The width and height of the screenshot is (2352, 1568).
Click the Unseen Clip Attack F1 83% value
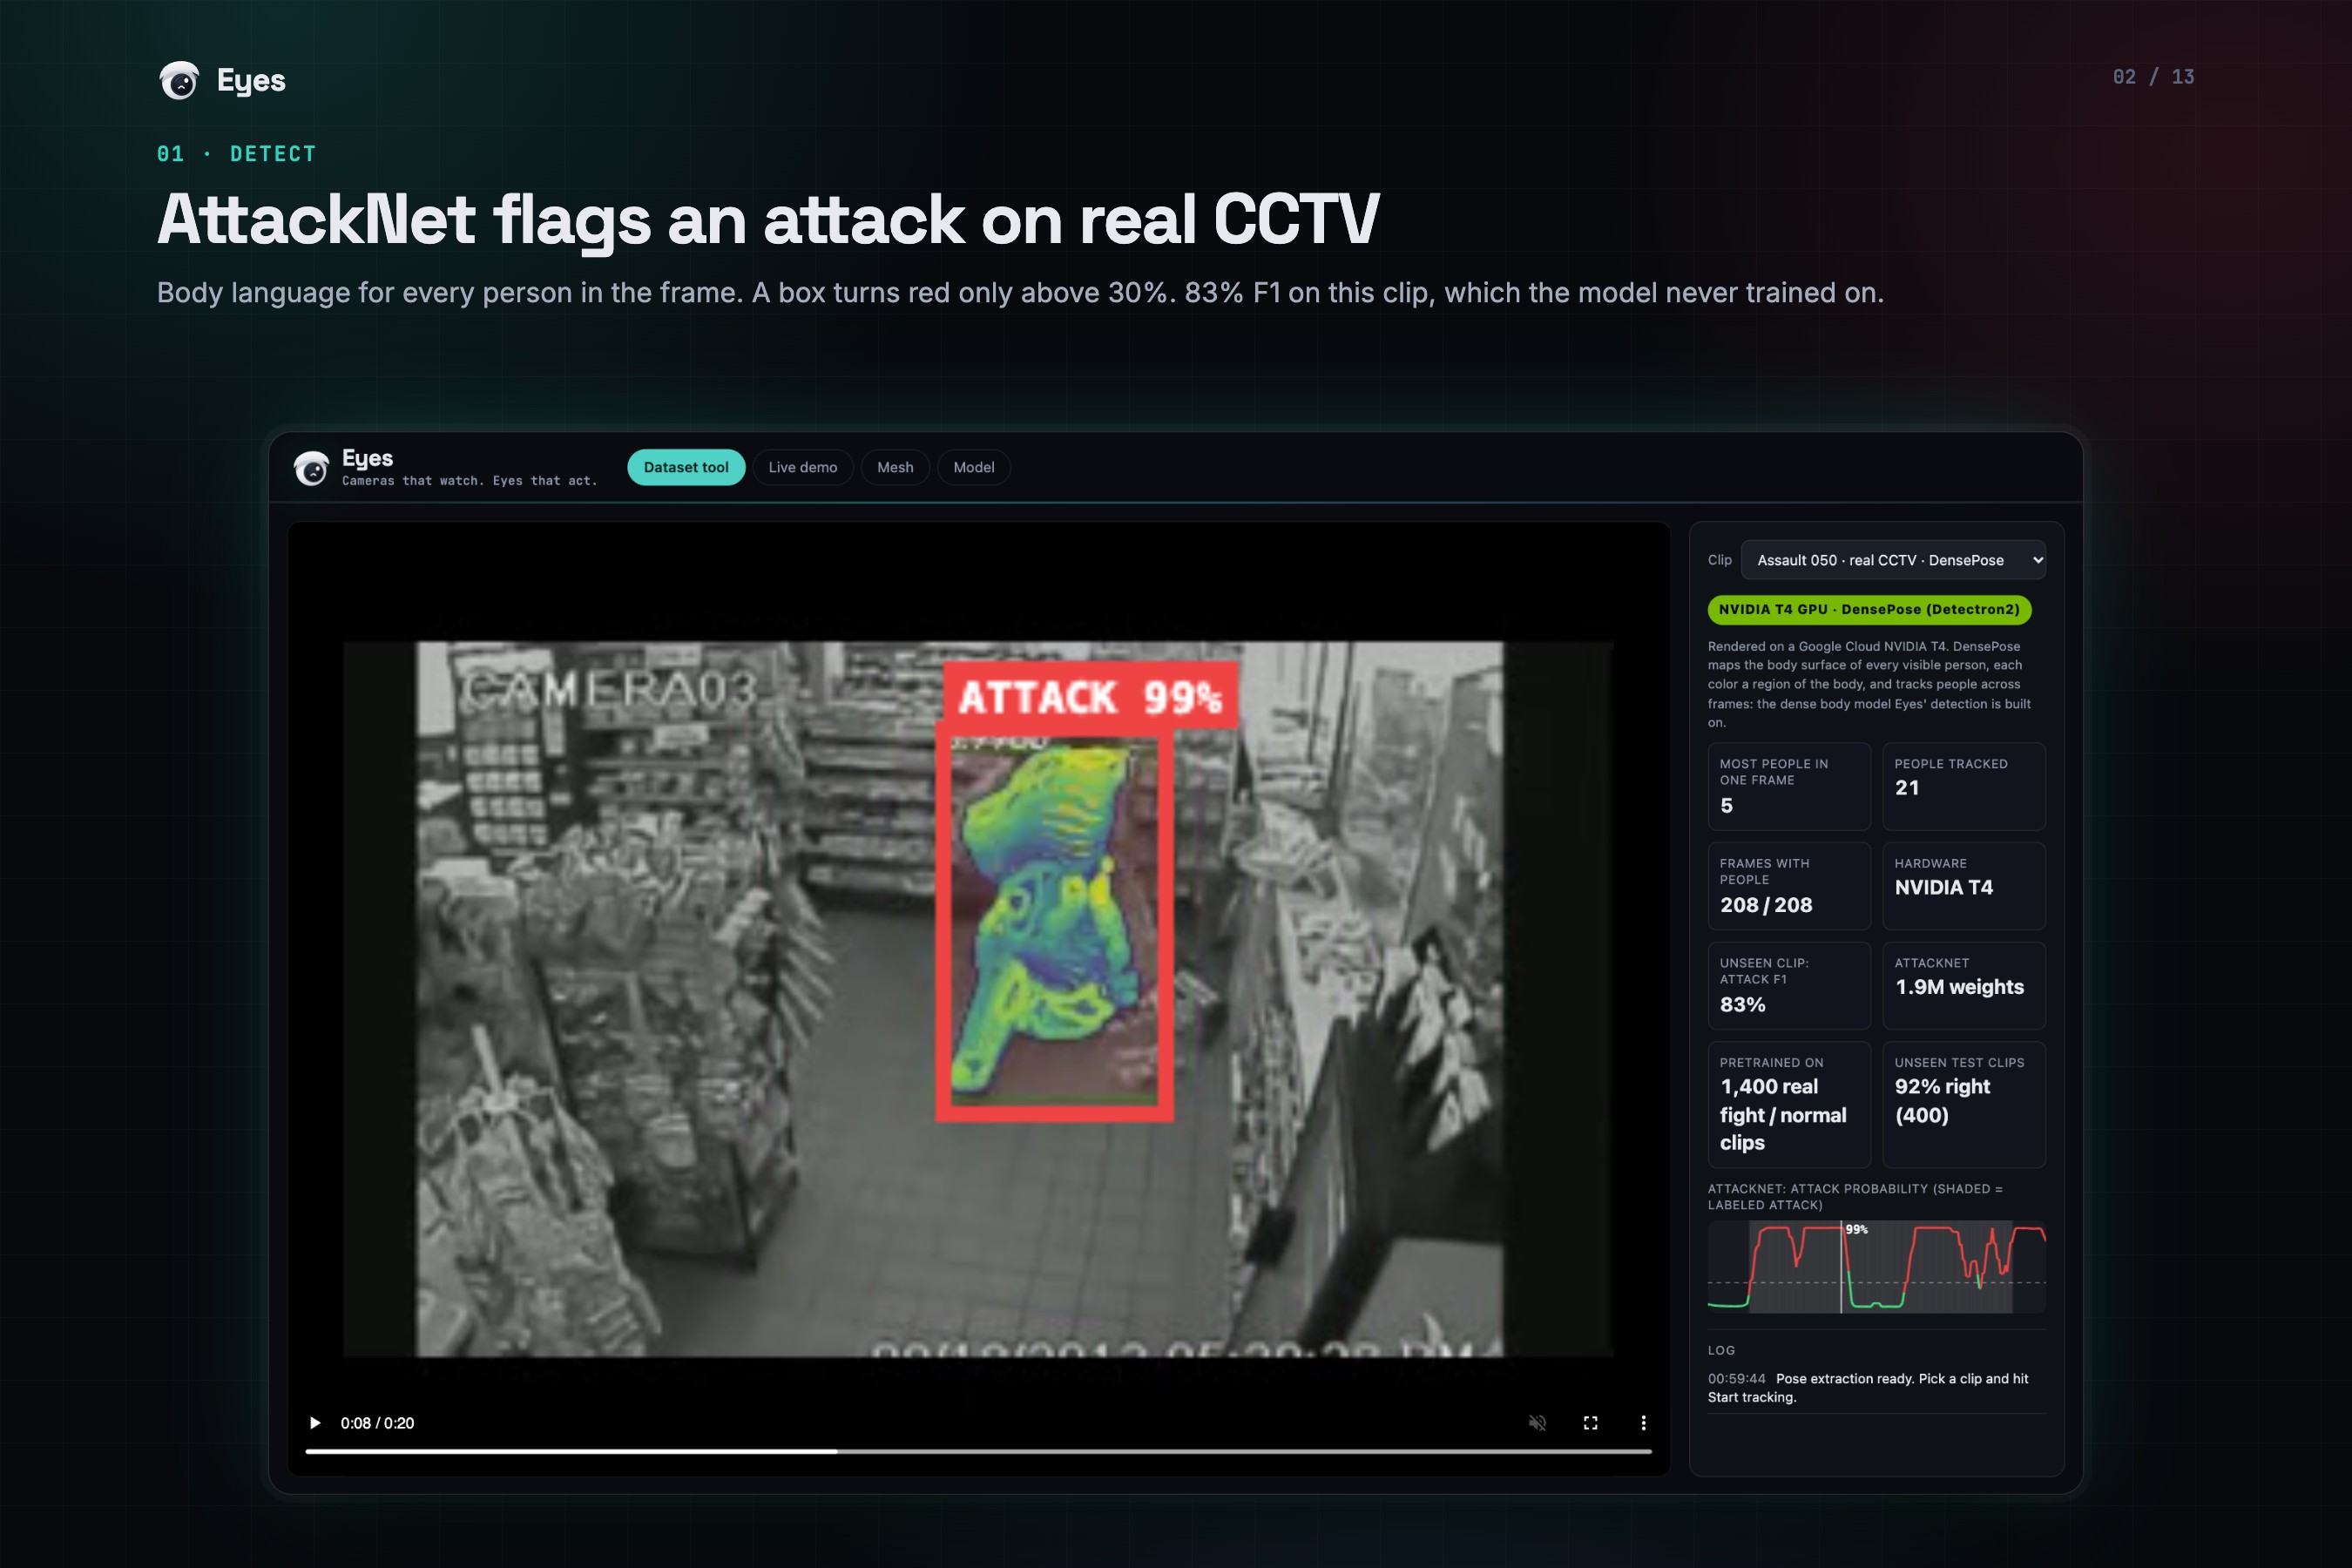[x=1742, y=1005]
